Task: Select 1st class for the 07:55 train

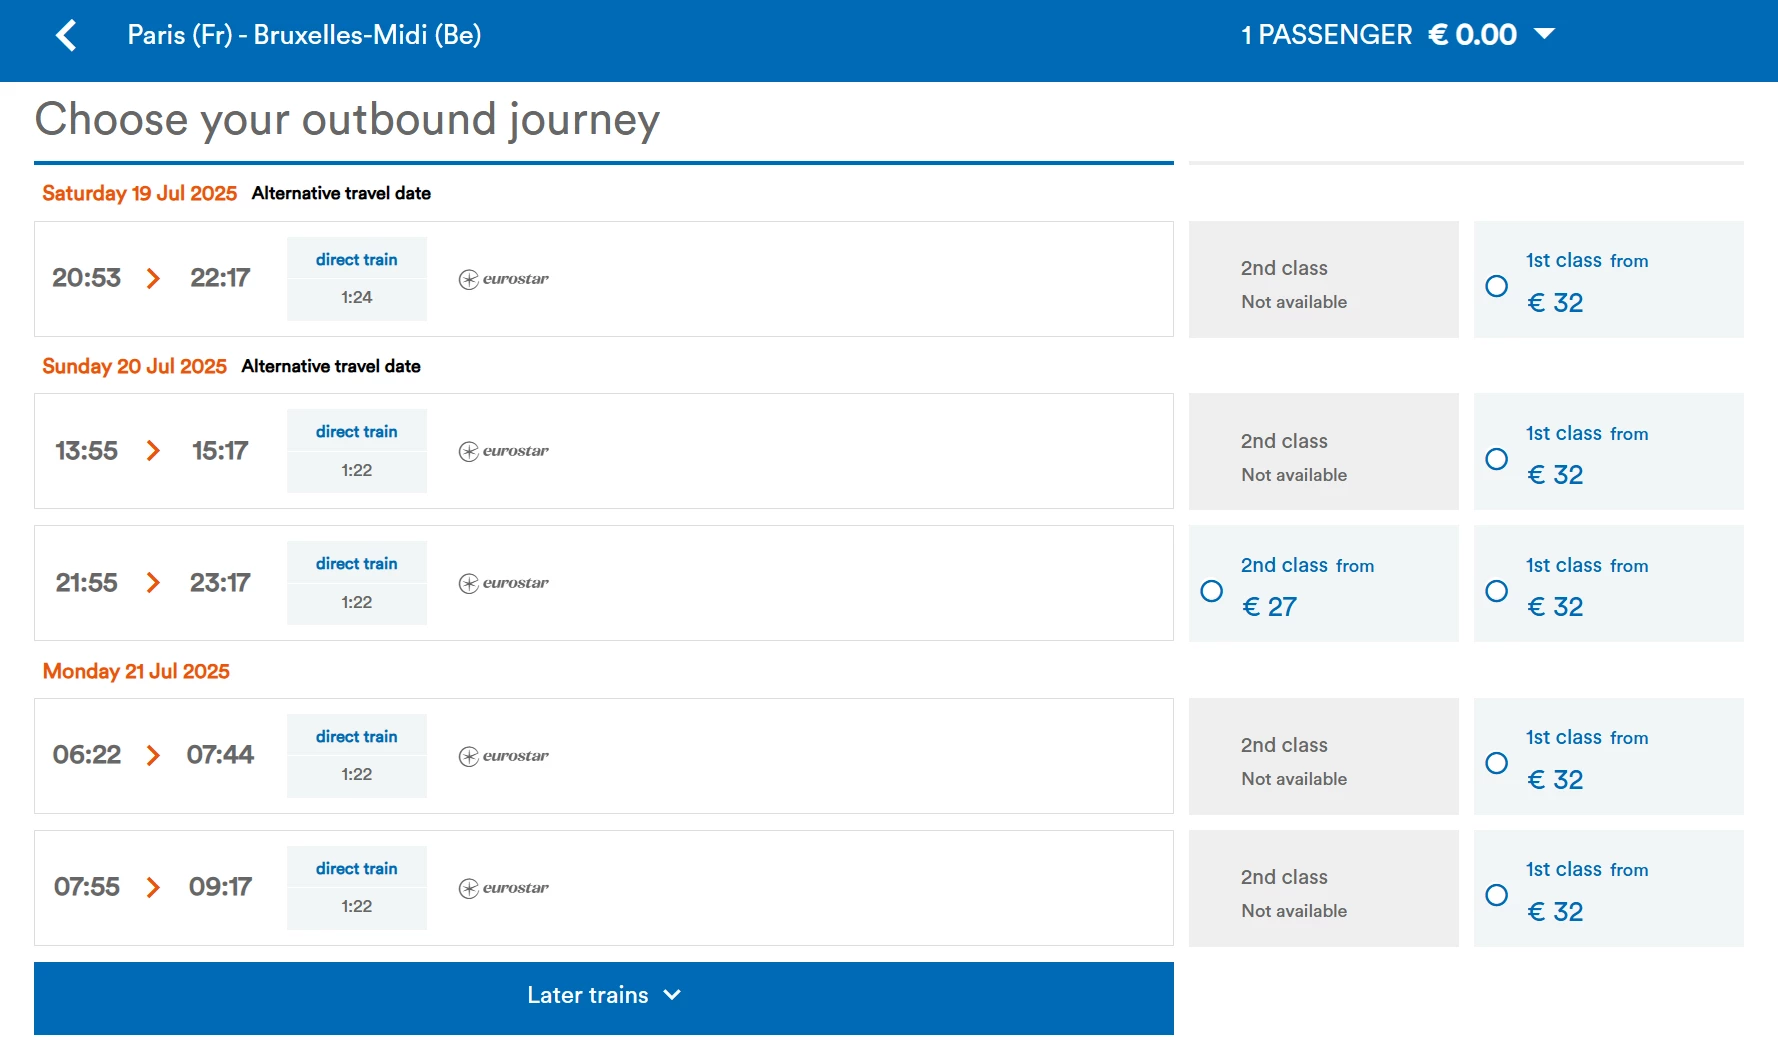Action: click(1496, 895)
